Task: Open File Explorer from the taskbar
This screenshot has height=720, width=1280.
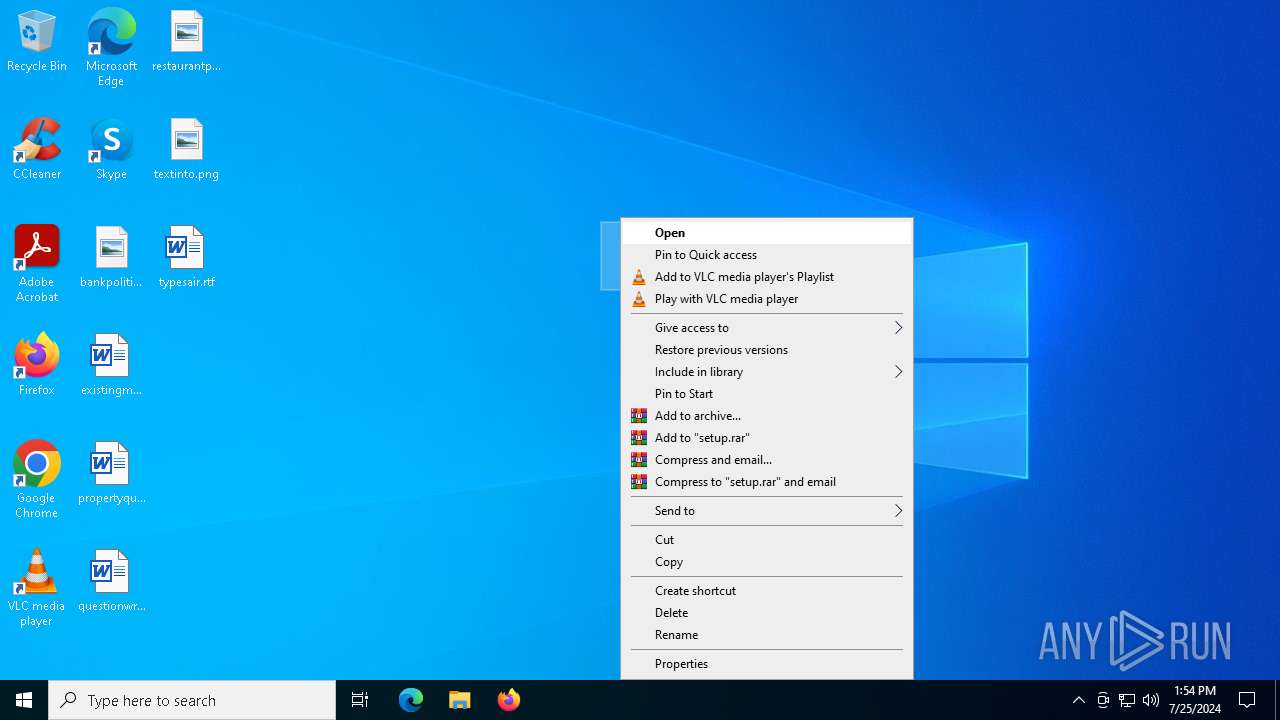Action: point(460,700)
